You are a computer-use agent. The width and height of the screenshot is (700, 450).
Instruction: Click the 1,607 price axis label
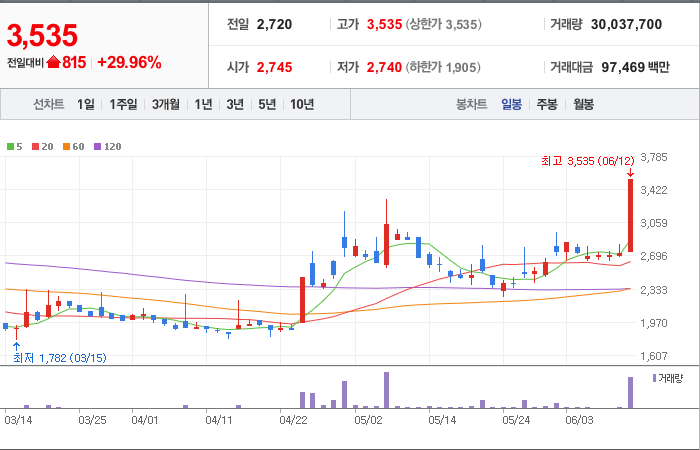point(654,356)
